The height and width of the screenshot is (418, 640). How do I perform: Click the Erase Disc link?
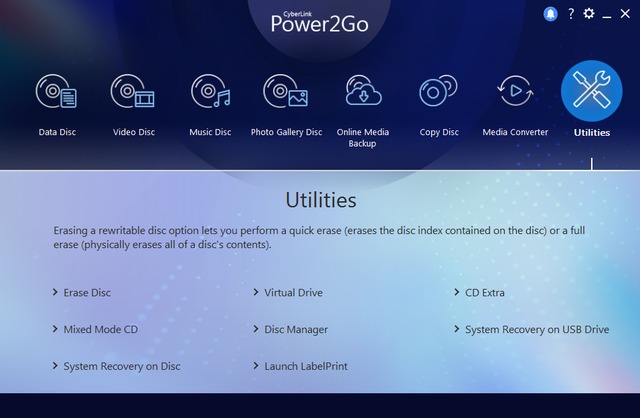point(87,293)
